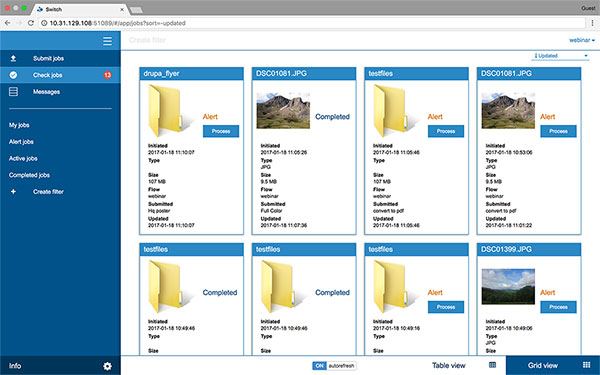Open a new browser tab
This screenshot has height=375, width=600.
pos(136,10)
